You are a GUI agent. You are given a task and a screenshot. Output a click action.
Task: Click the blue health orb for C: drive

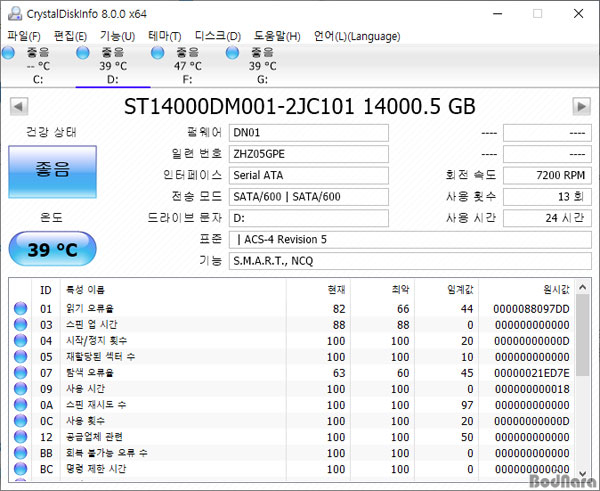[x=8, y=52]
